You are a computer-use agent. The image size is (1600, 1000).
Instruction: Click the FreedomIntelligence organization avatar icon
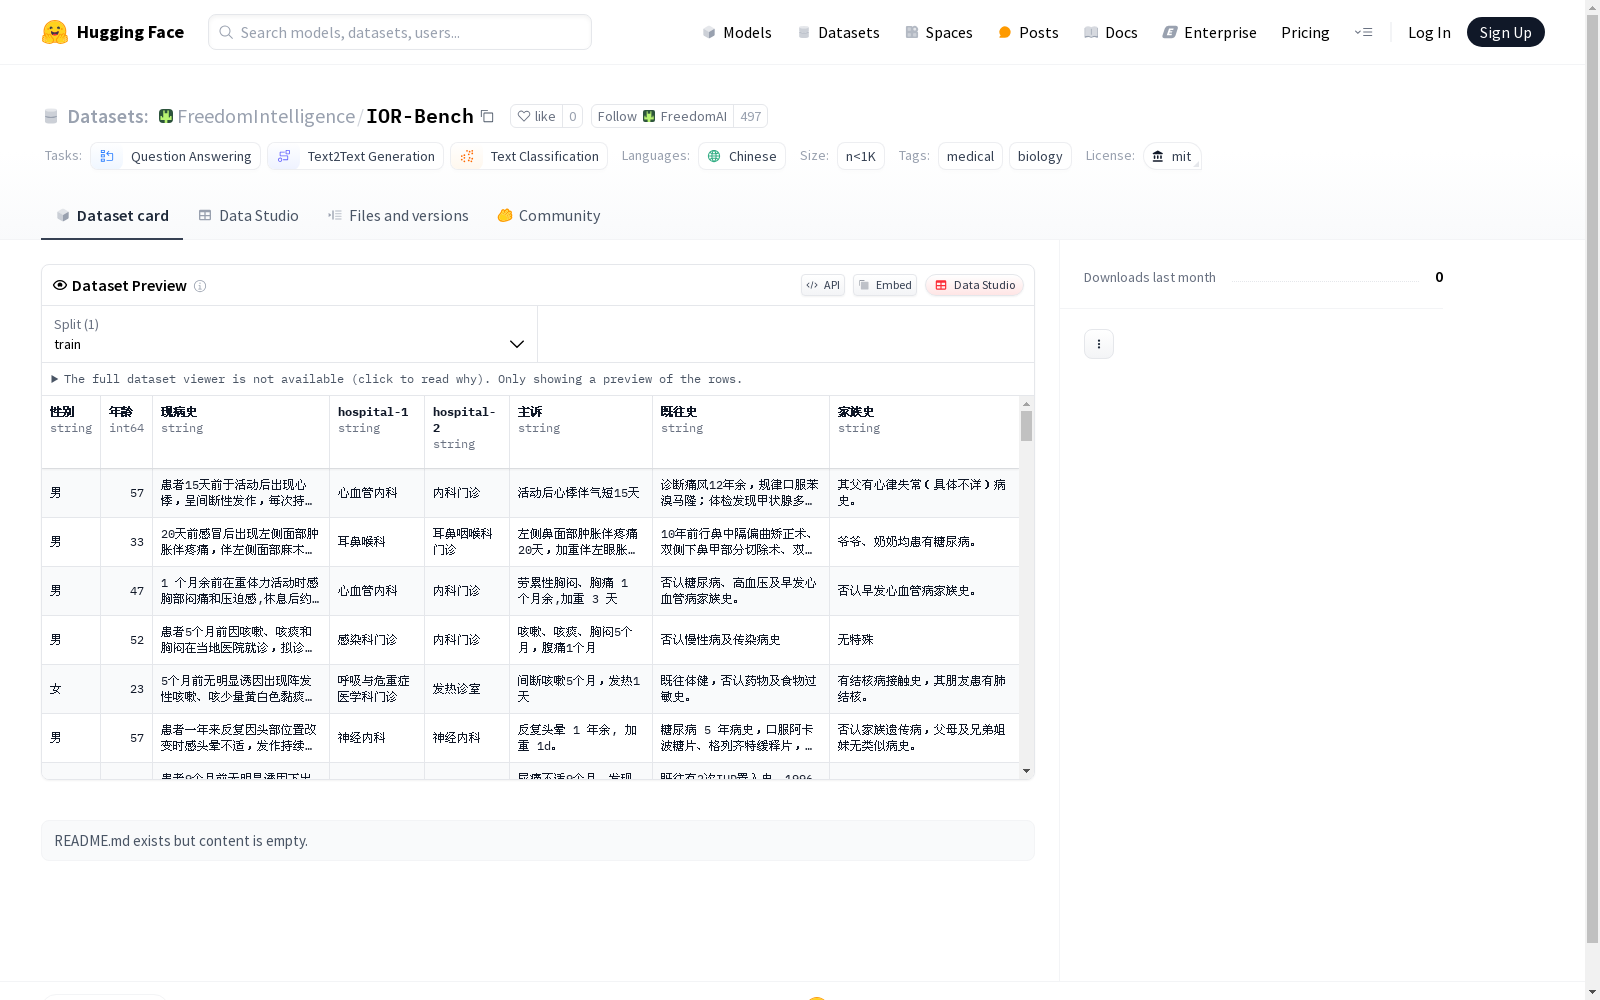click(166, 116)
